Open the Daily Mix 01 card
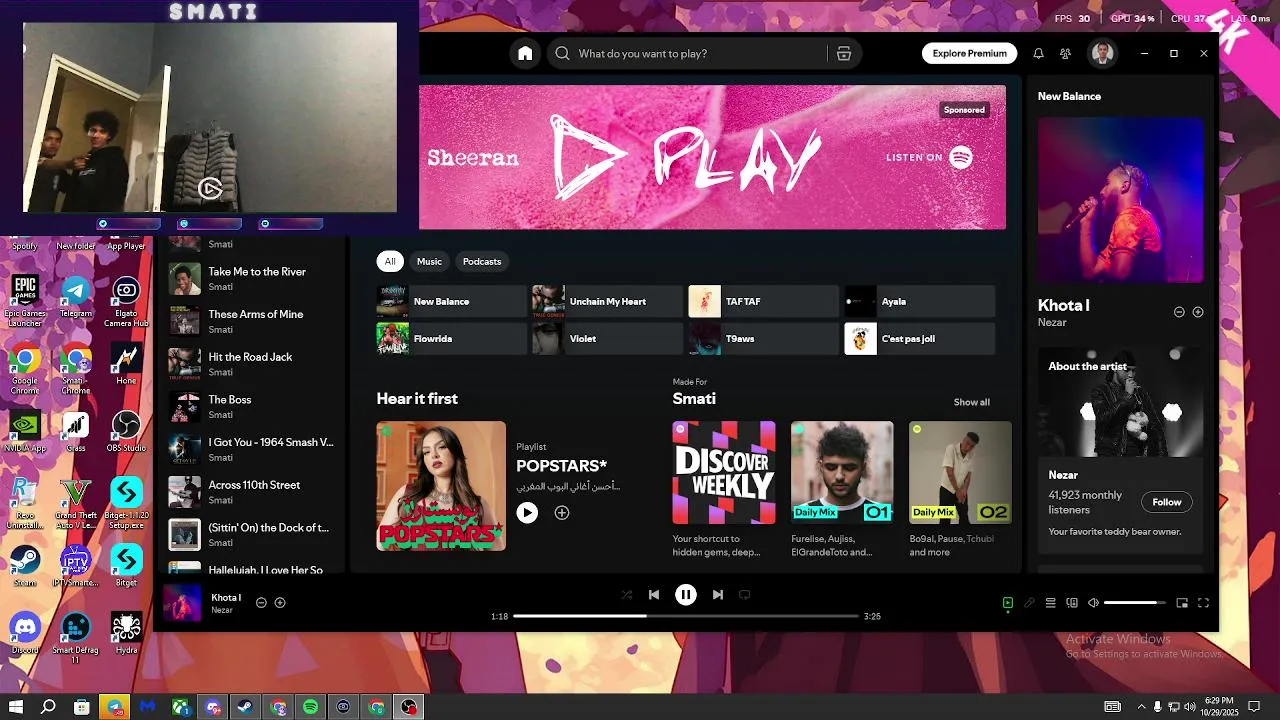The height and width of the screenshot is (720, 1280). pyautogui.click(x=842, y=472)
